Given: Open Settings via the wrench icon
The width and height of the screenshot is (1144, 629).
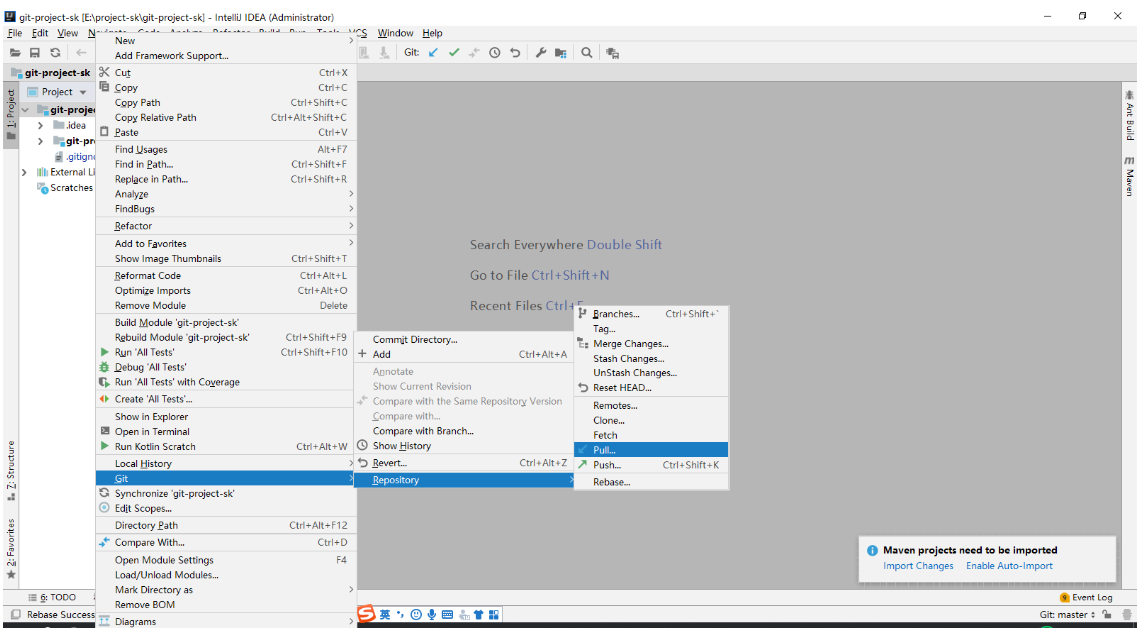Looking at the screenshot, I should click(541, 53).
